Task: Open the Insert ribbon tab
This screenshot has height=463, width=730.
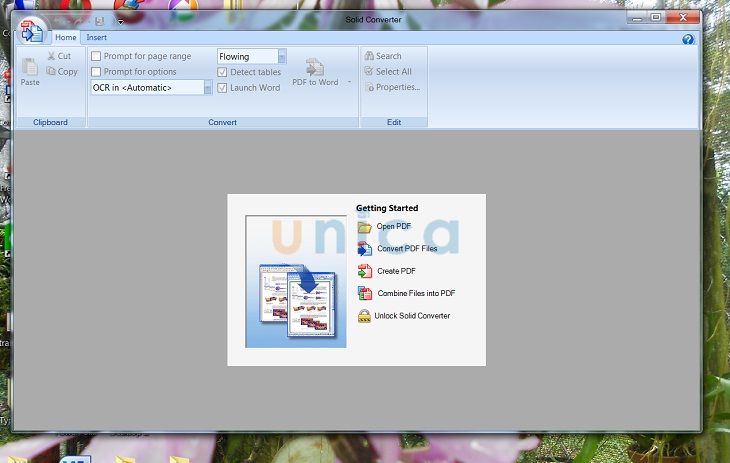Action: [96, 37]
